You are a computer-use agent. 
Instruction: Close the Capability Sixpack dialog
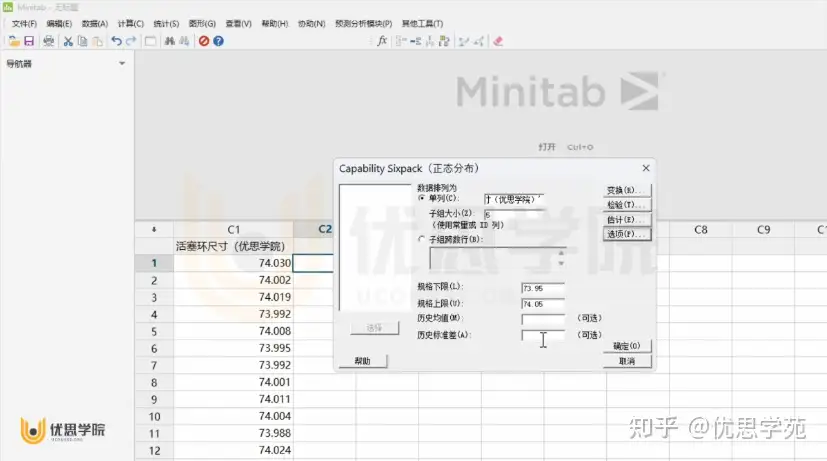[646, 168]
